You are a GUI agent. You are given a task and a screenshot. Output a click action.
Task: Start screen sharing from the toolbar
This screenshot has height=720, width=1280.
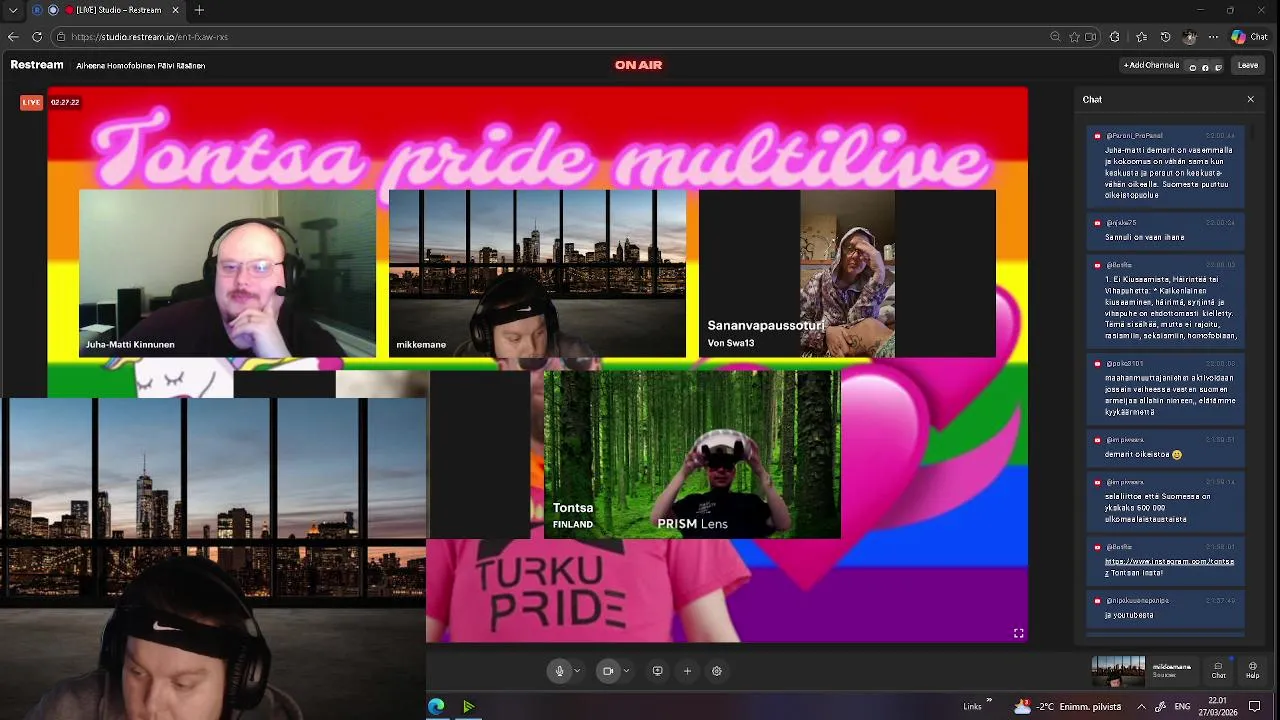click(x=657, y=671)
